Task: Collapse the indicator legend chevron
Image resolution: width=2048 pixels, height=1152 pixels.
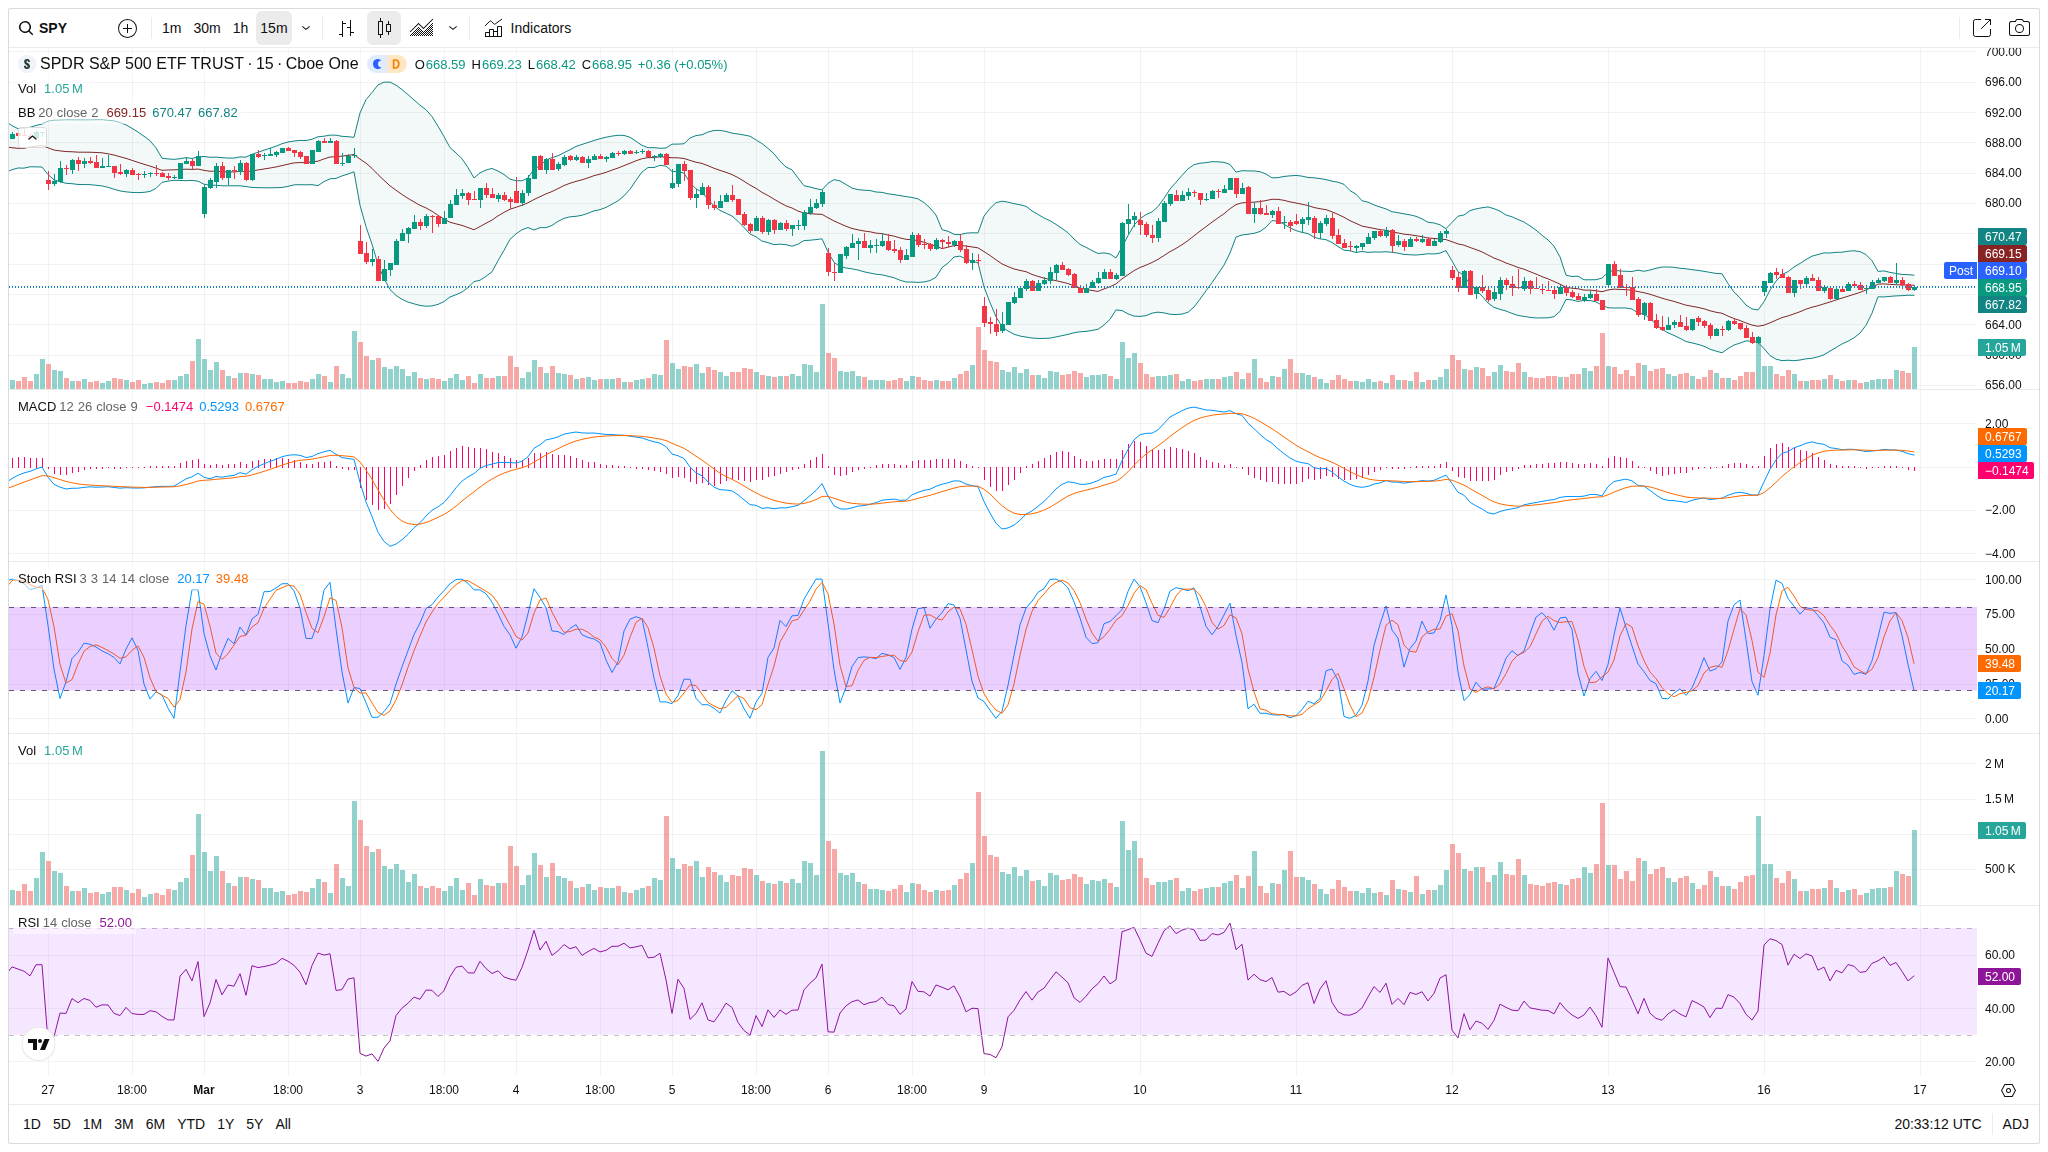Action: tap(32, 137)
